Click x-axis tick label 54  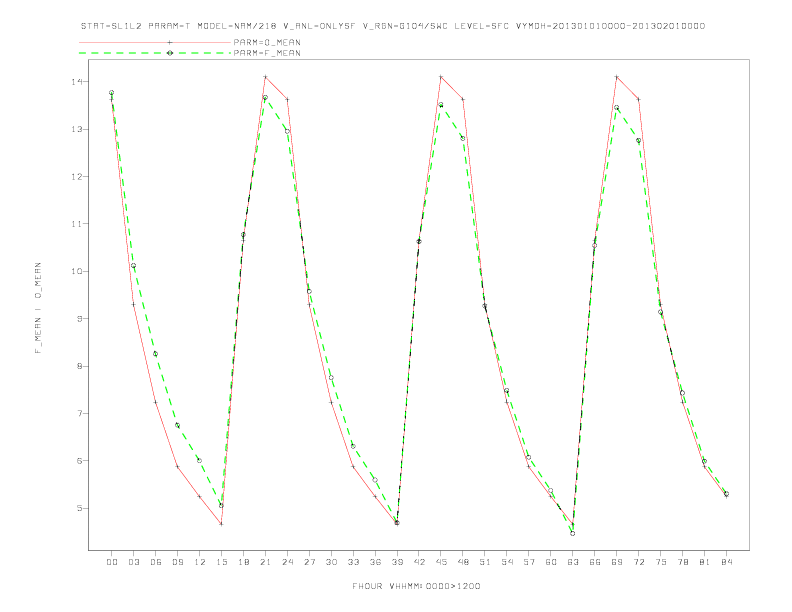pyautogui.click(x=507, y=562)
